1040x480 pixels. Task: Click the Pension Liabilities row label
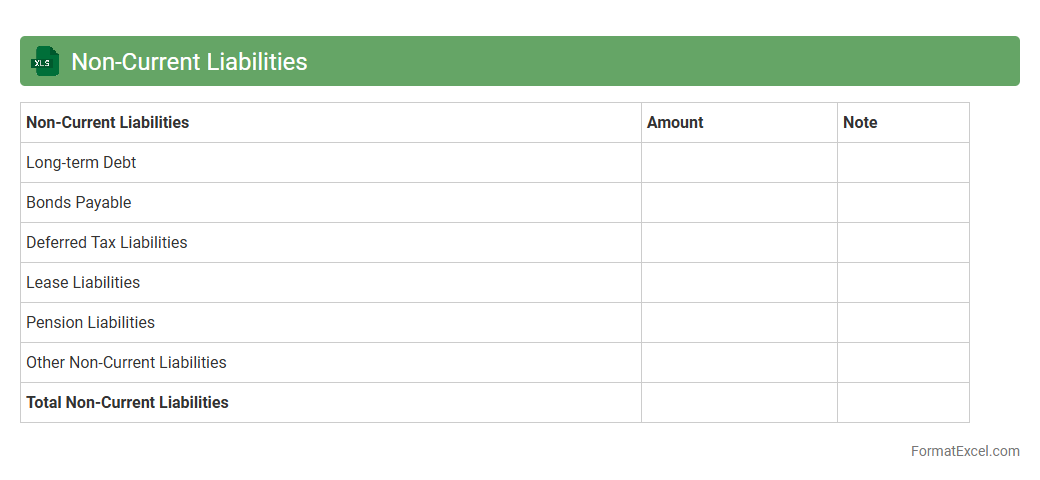(x=91, y=323)
